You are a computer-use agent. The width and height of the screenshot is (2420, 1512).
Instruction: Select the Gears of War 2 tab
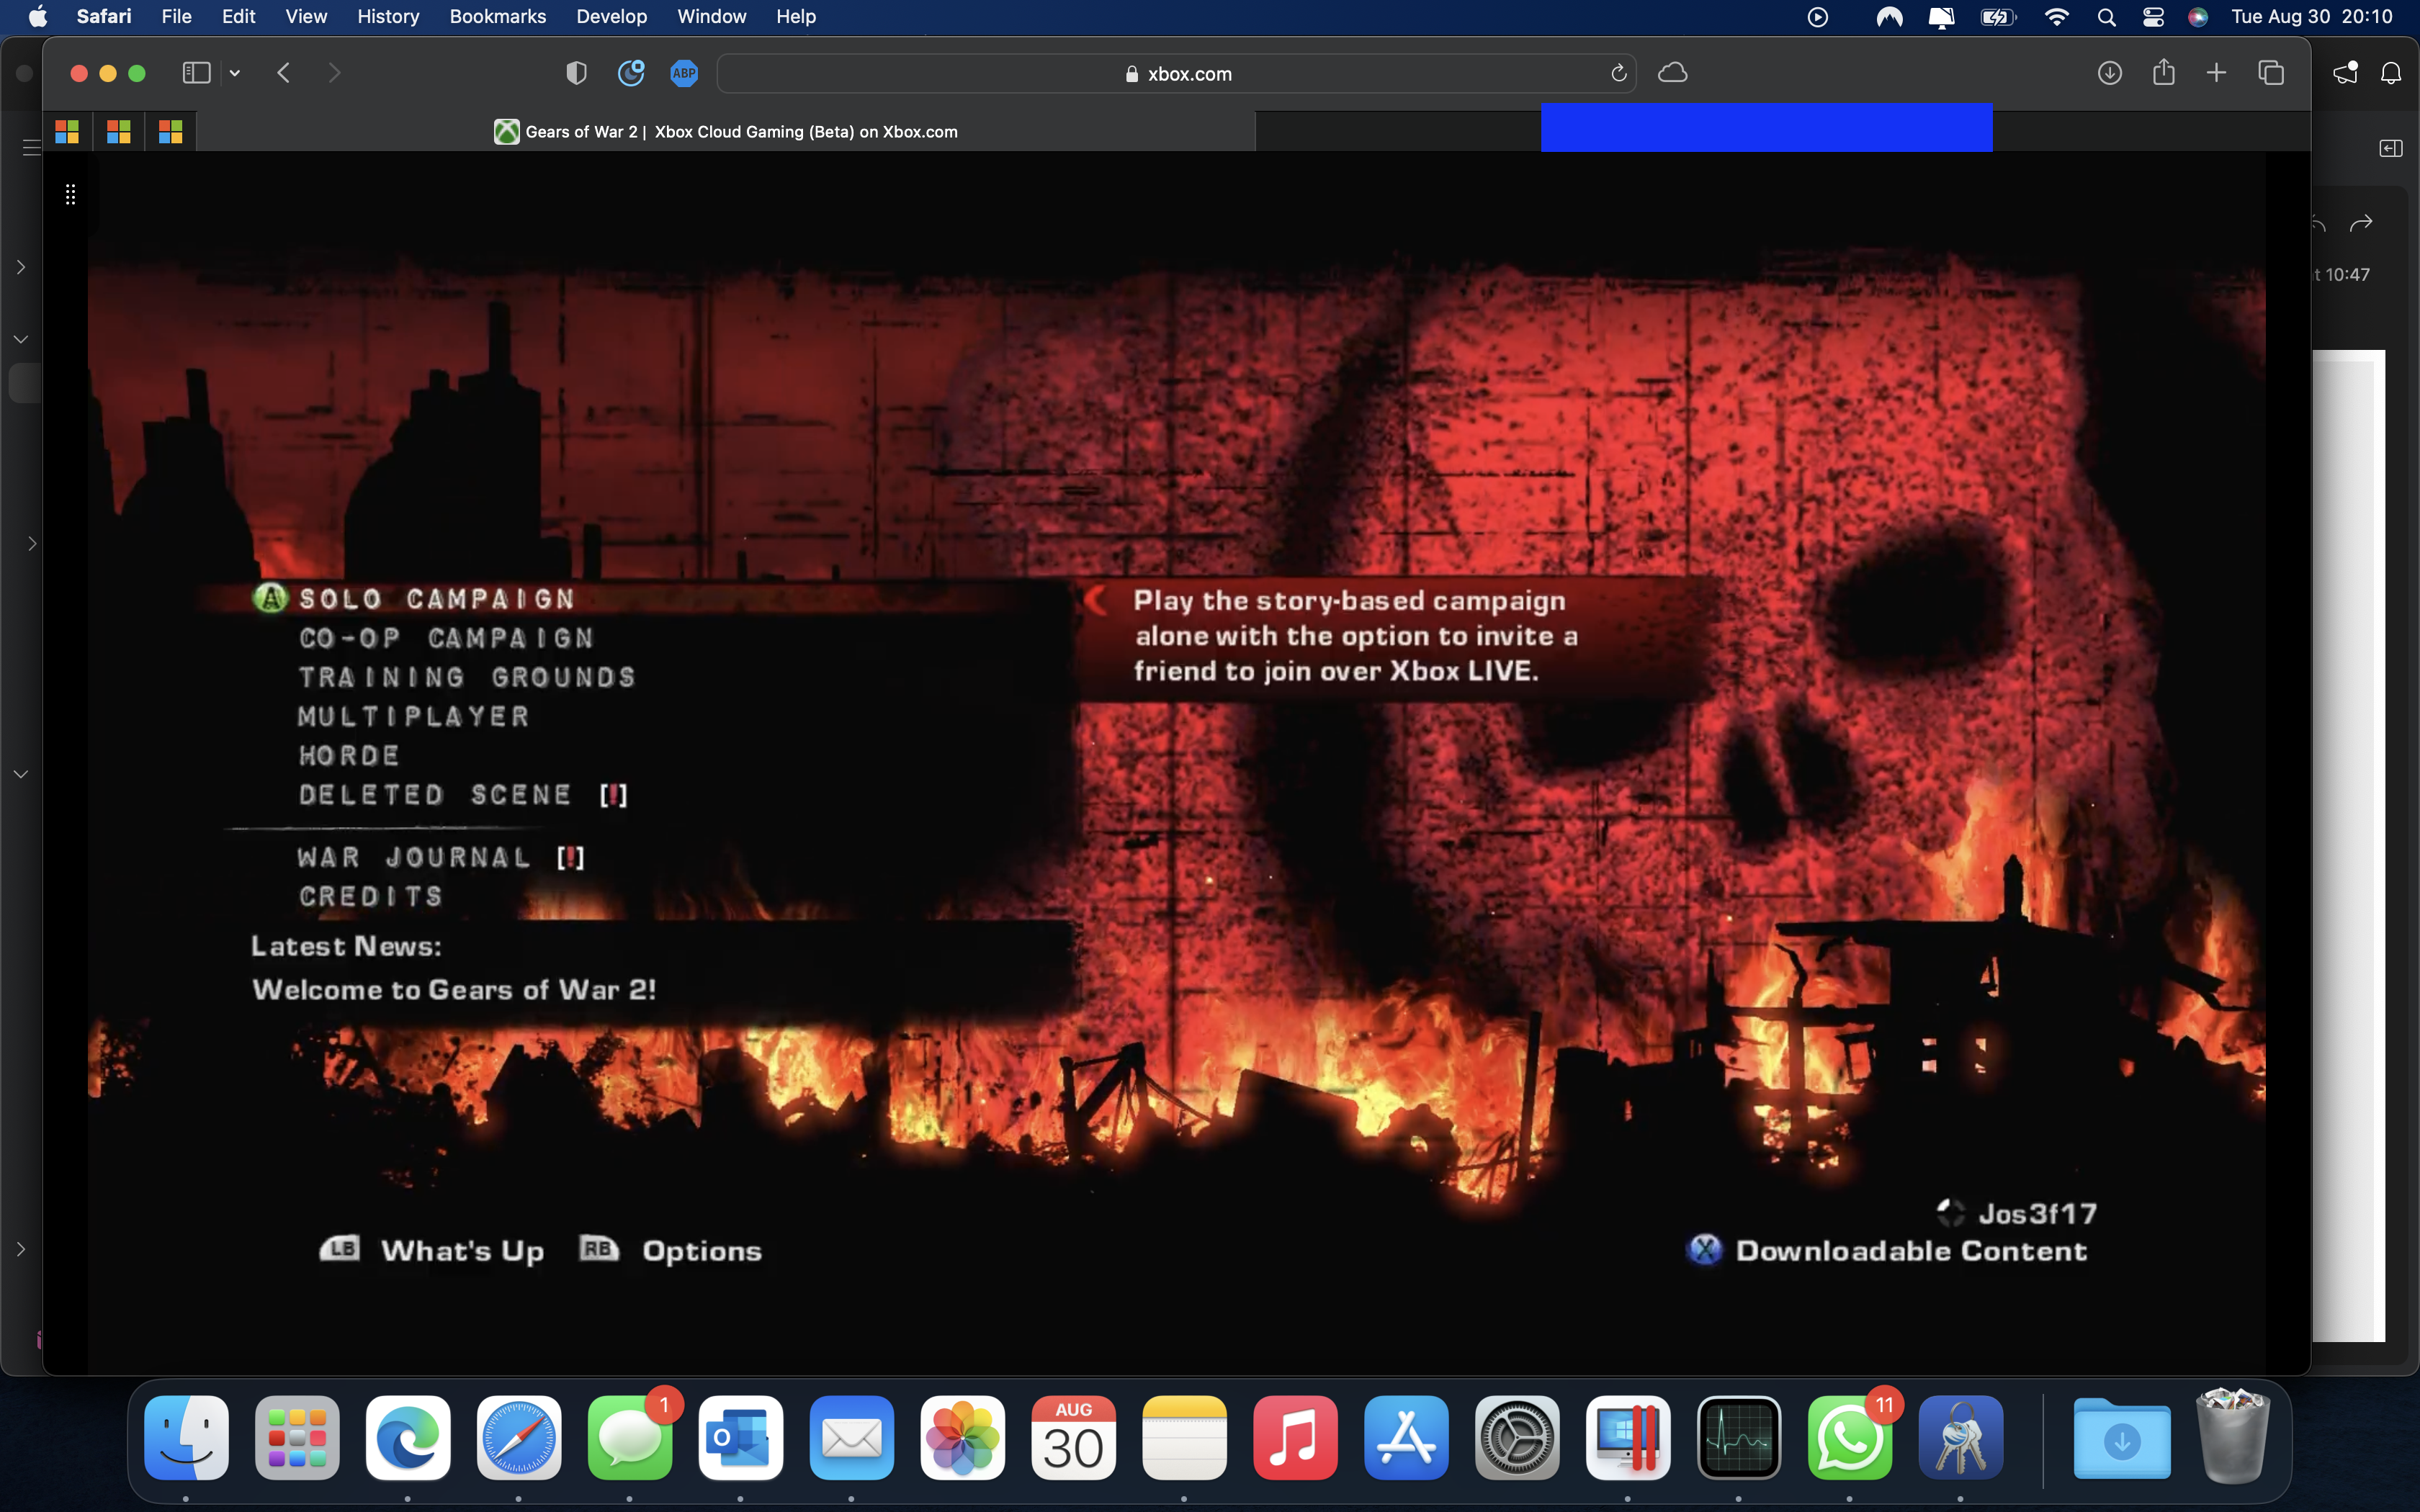726,132
